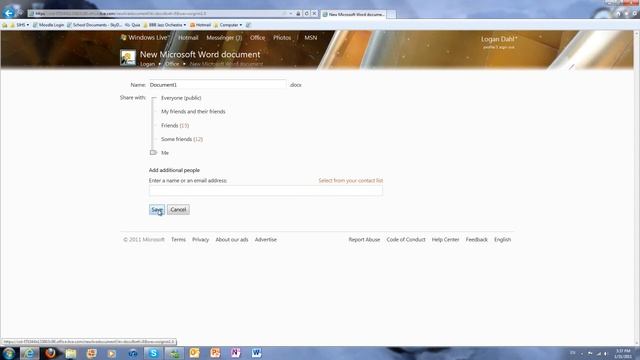The width and height of the screenshot is (640, 360).
Task: Open Skype from the taskbar
Action: pos(153,353)
